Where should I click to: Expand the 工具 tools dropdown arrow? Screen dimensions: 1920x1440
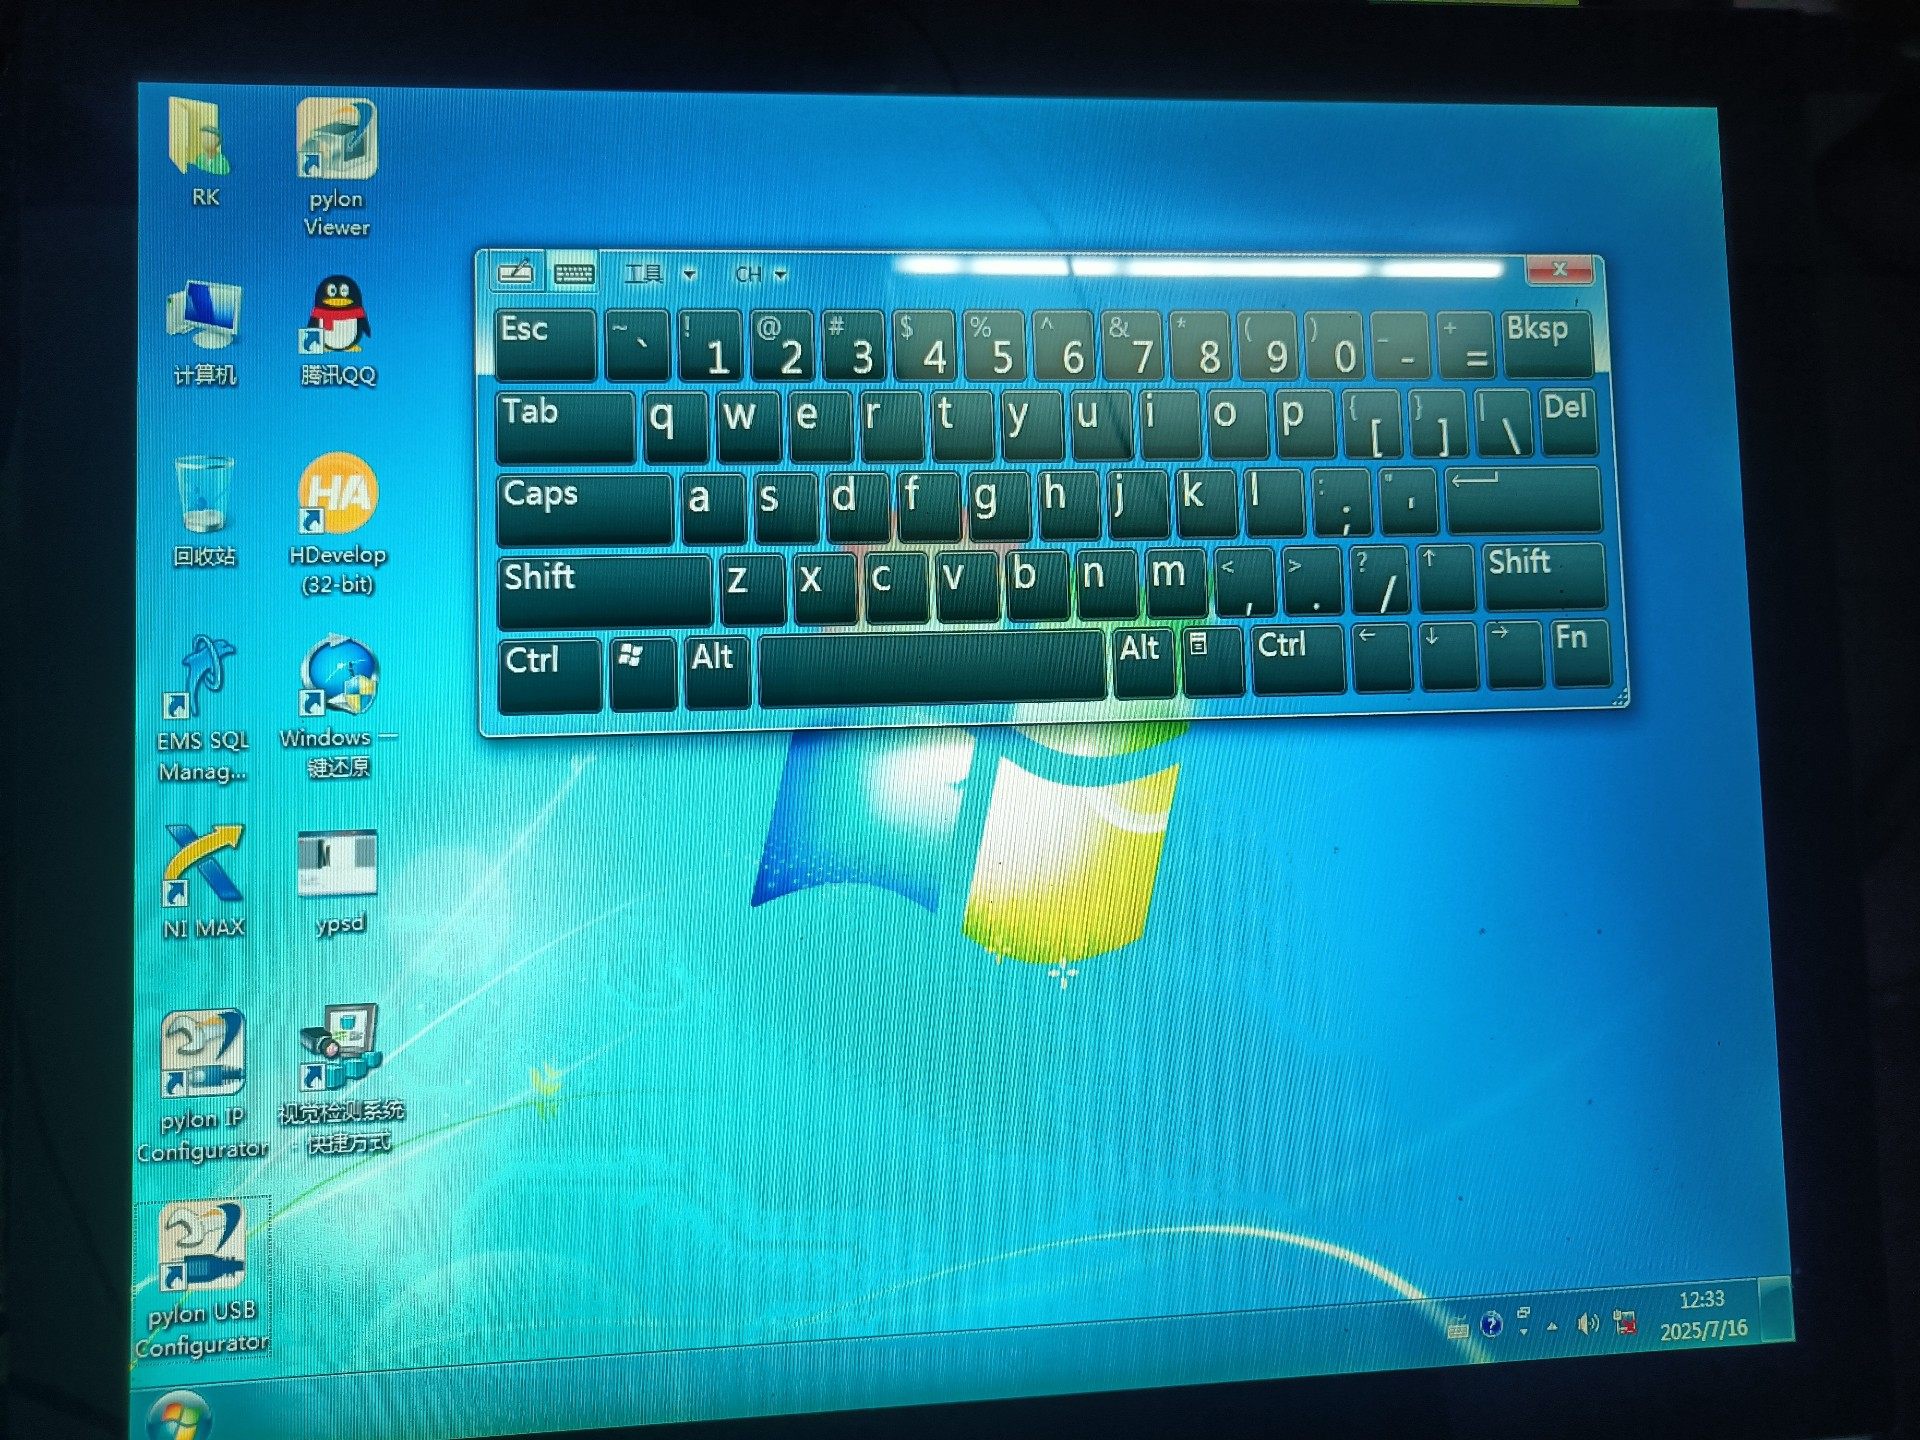click(x=689, y=274)
